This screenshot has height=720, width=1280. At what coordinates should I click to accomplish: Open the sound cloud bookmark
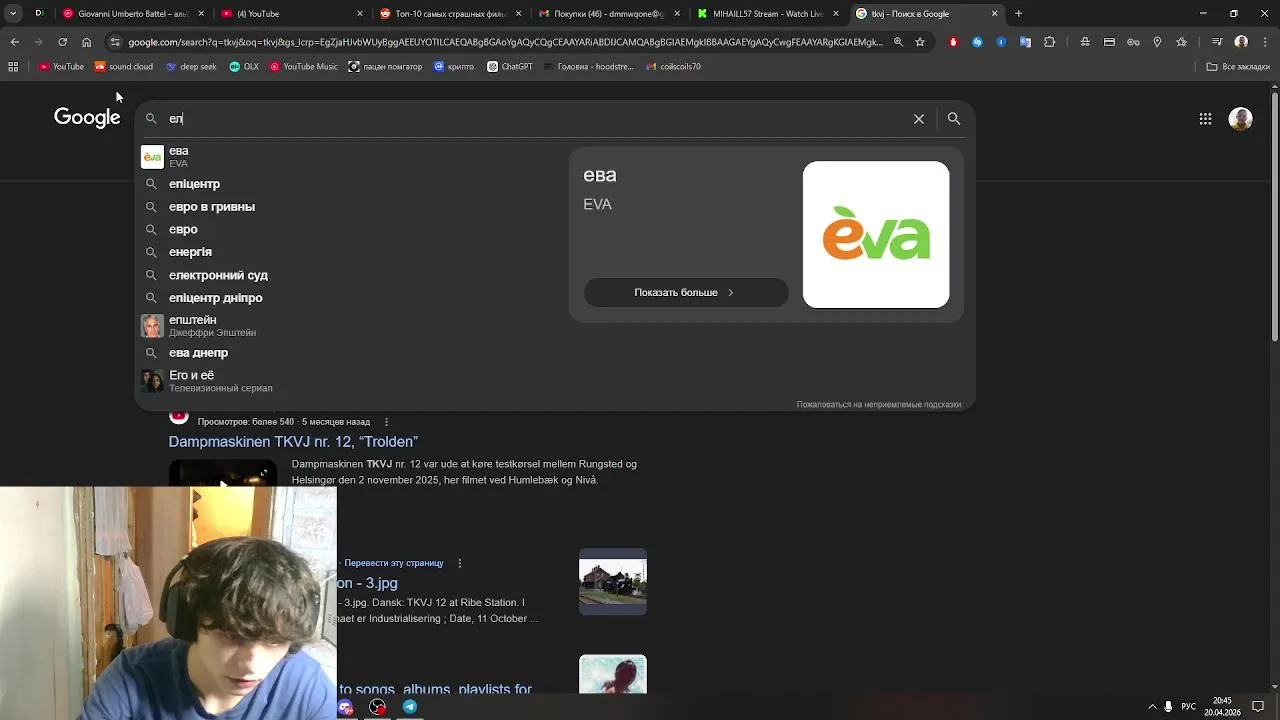coord(124,67)
